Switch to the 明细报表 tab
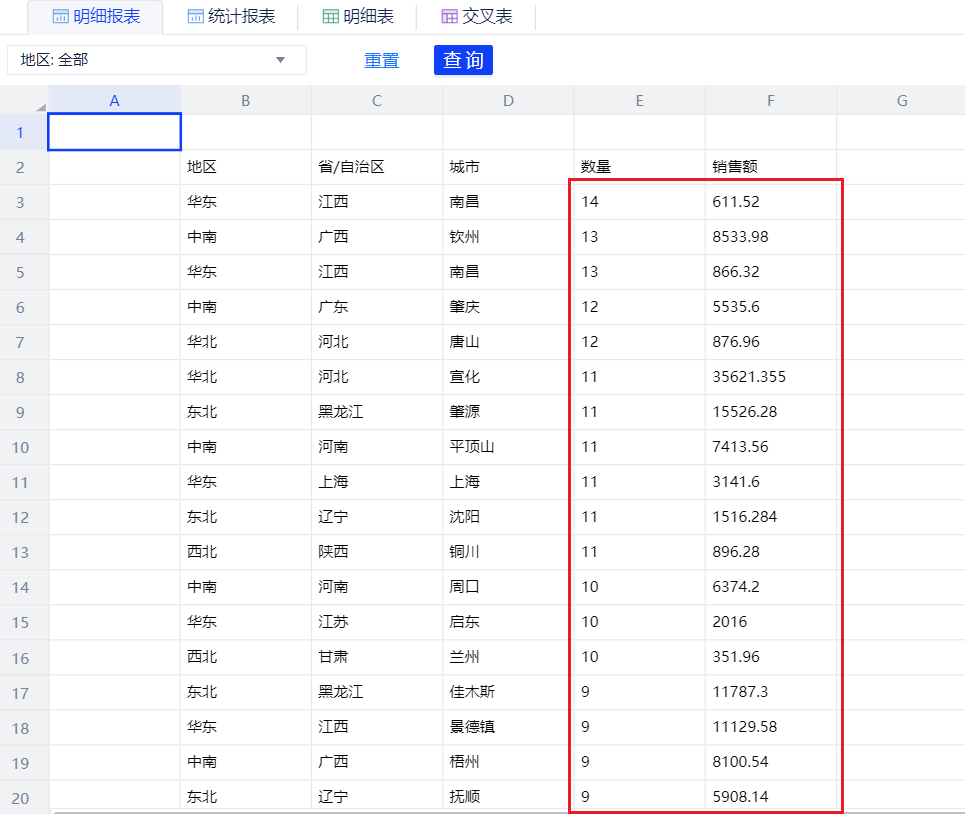The width and height of the screenshot is (965, 814). tap(95, 17)
